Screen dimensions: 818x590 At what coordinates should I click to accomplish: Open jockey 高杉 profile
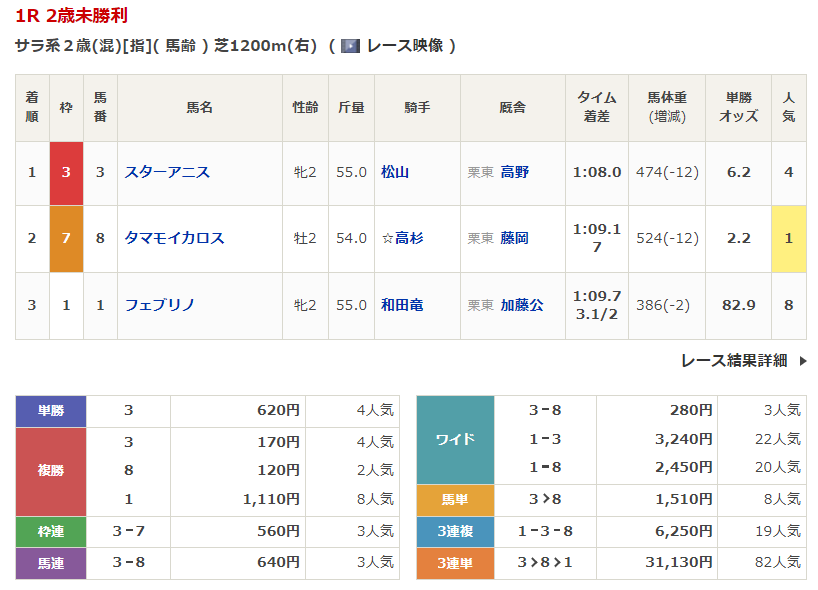pos(408,238)
